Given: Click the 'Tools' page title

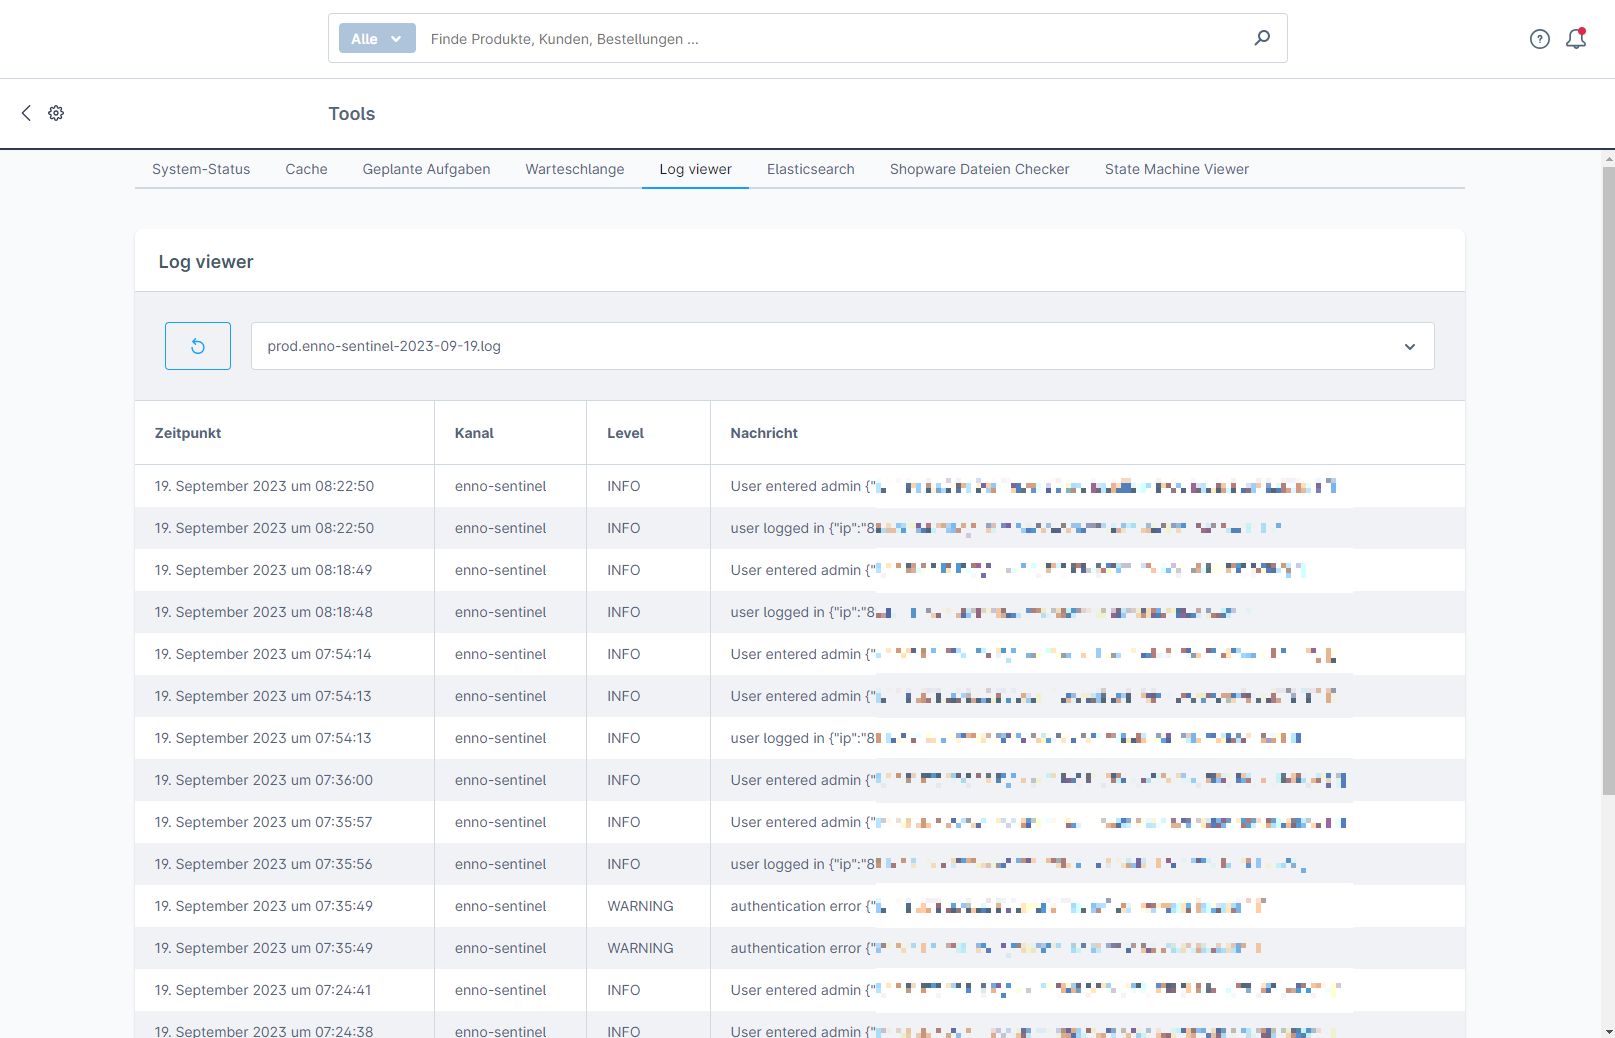Looking at the screenshot, I should 352,114.
